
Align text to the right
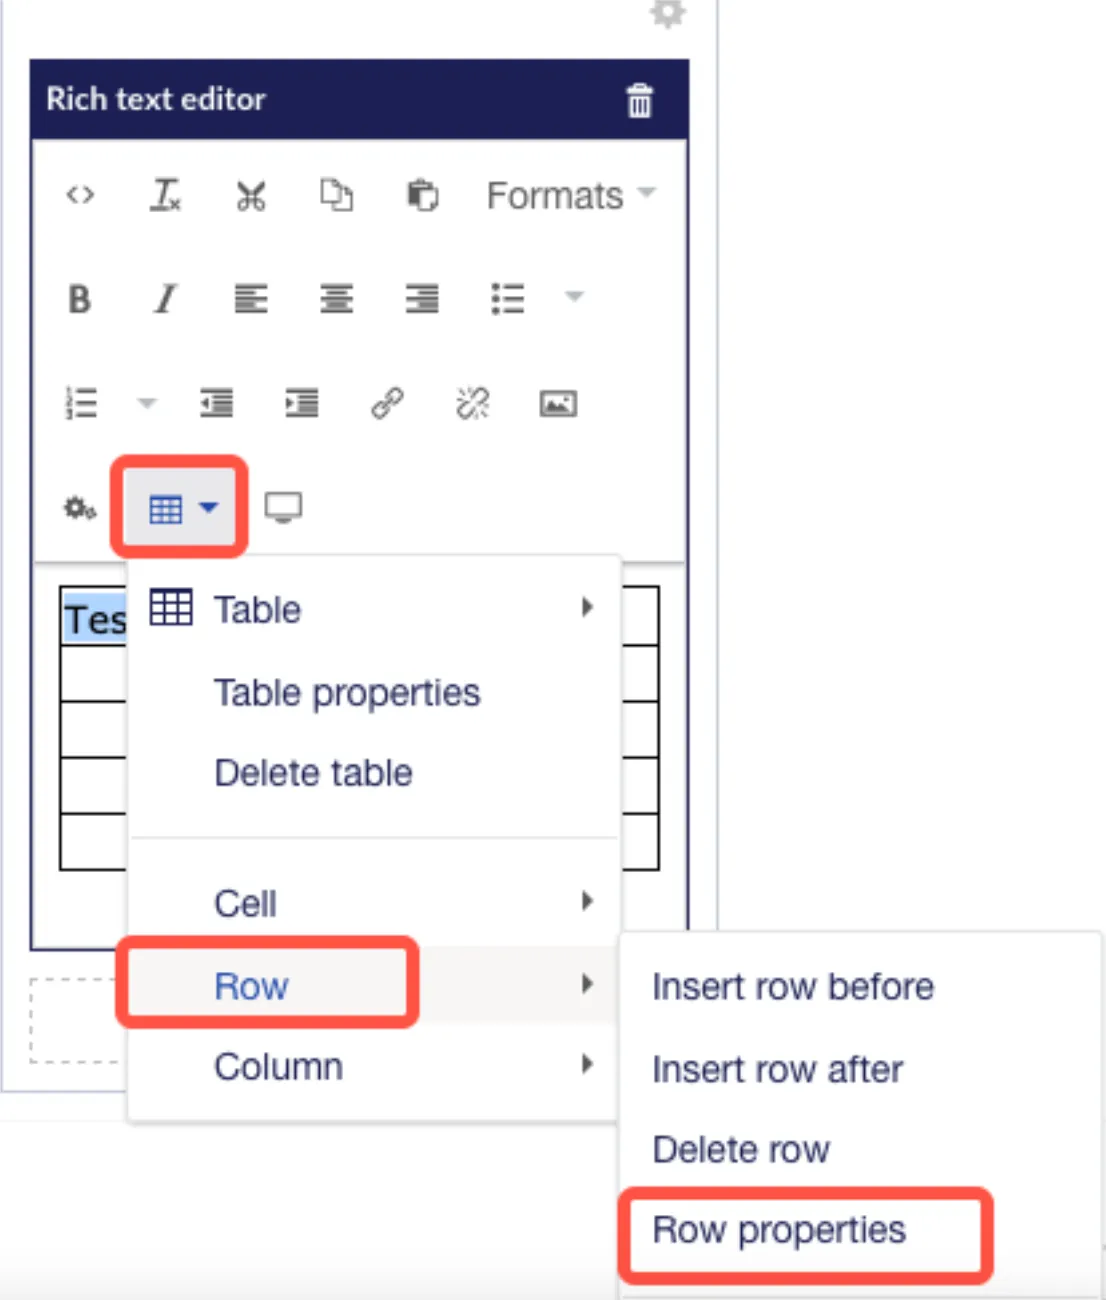tap(422, 299)
